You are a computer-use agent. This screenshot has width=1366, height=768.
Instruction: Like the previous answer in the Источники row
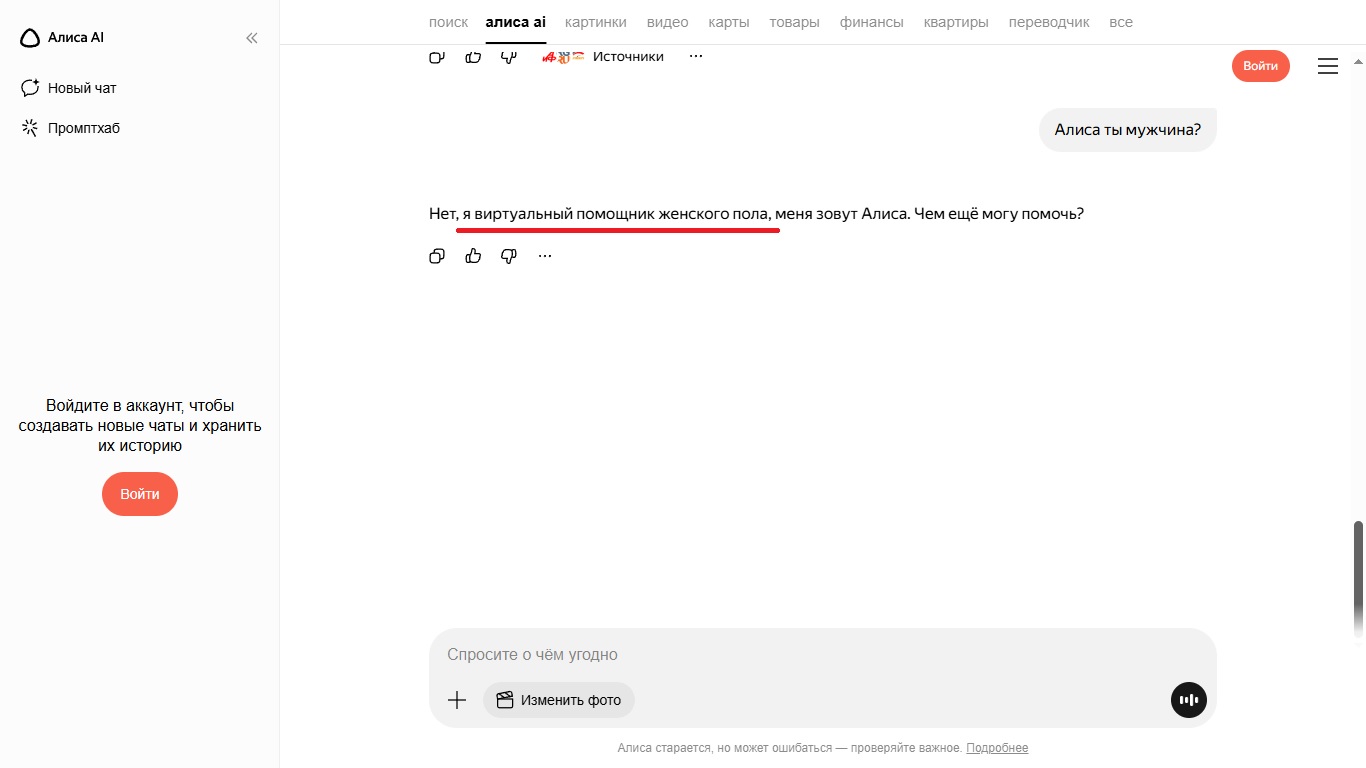[x=473, y=57]
